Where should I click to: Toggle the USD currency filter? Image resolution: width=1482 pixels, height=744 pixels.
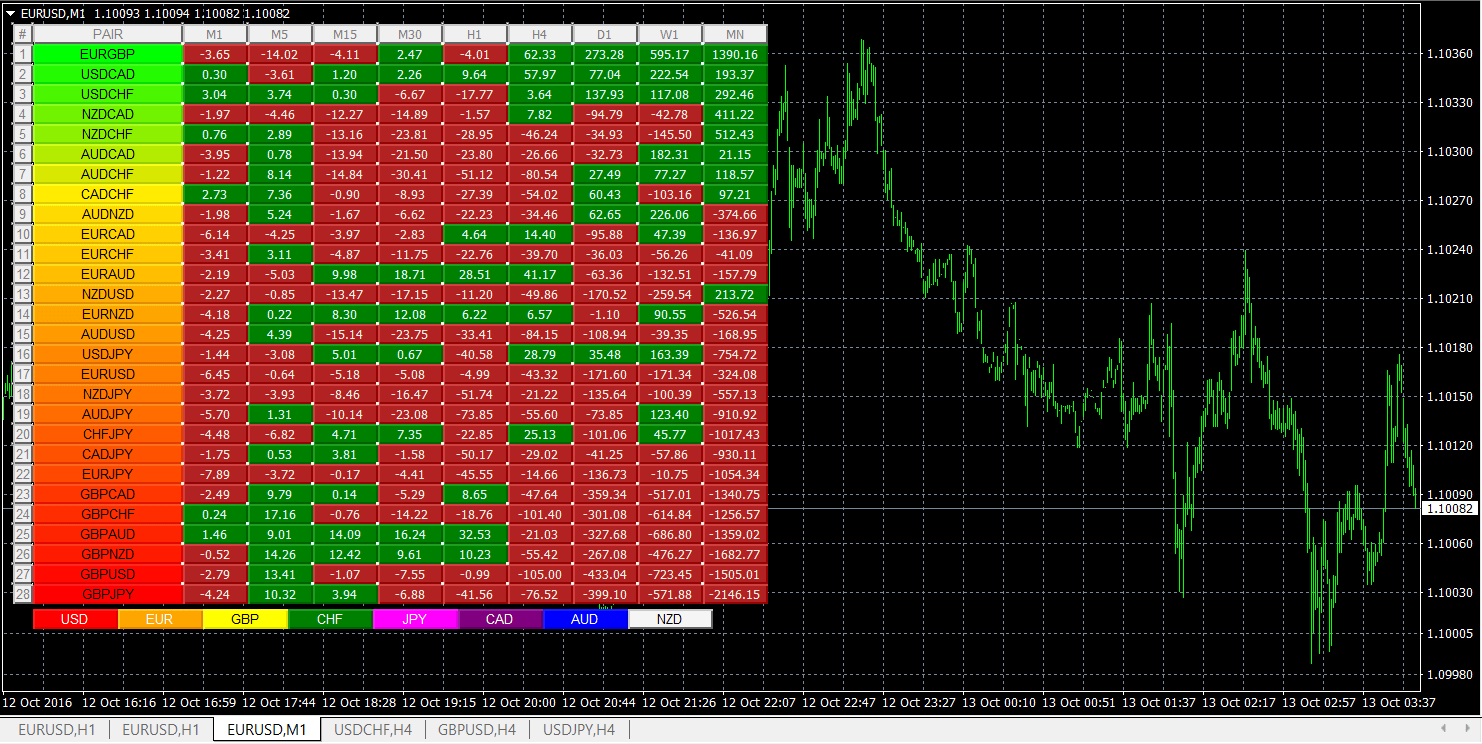coord(75,618)
